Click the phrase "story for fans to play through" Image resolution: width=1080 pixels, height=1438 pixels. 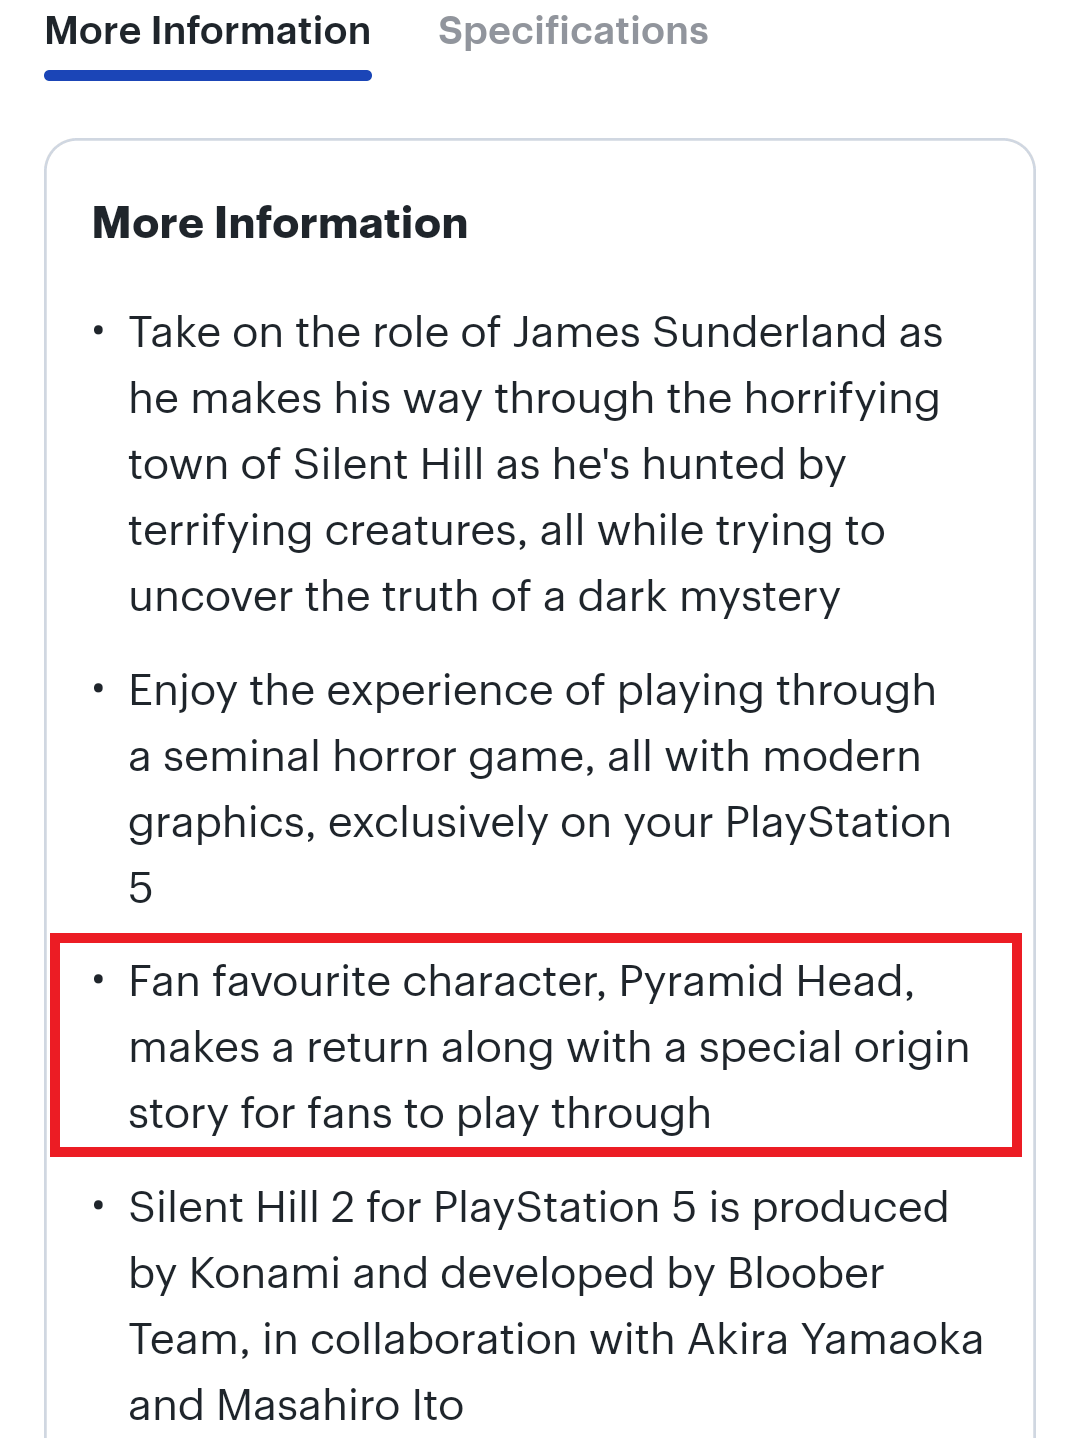[x=420, y=1113]
